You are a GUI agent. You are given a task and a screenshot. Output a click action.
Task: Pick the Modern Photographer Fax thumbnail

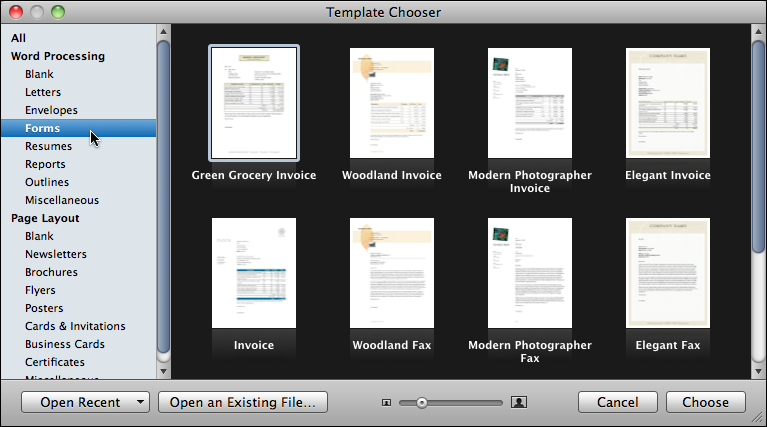(x=529, y=273)
